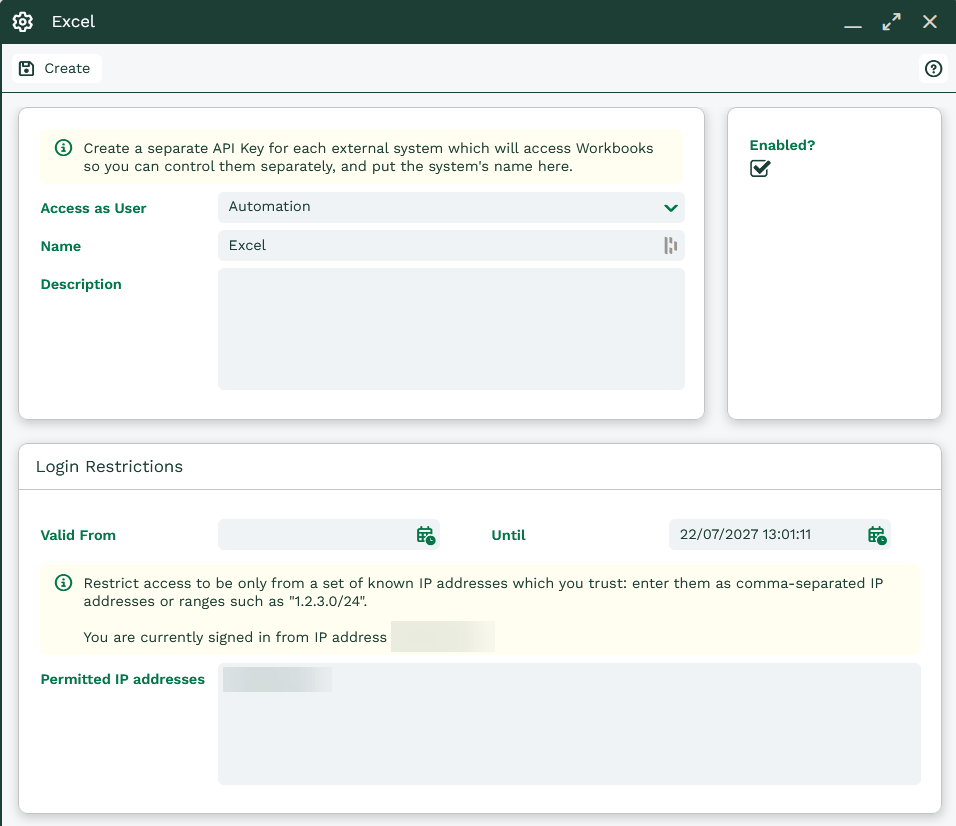Open the Access as User dropdown

(451, 207)
